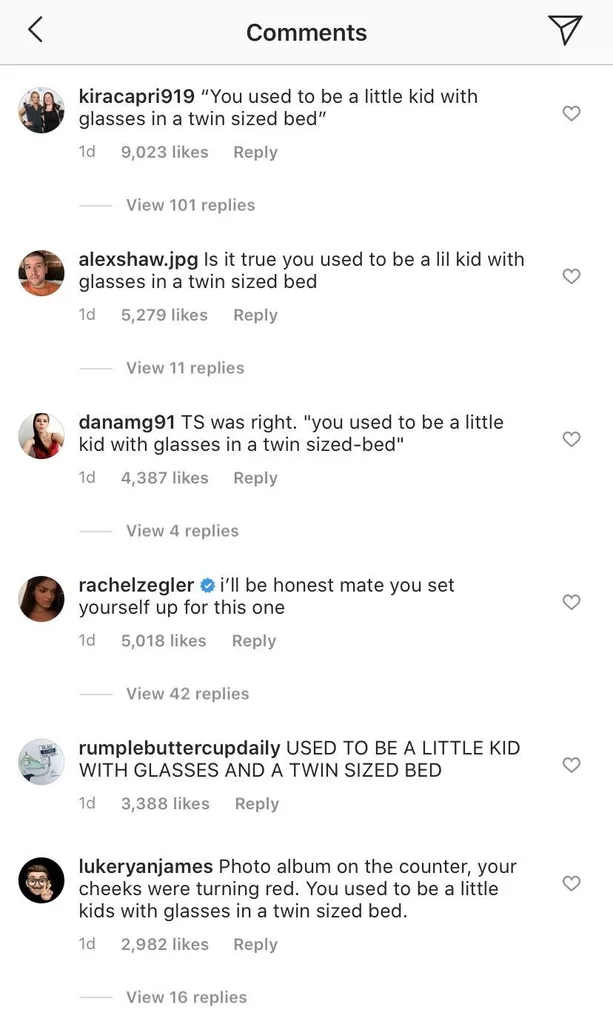Open danamg91's profile picture
Screen dimensions: 613x1024
pyautogui.click(x=40, y=435)
